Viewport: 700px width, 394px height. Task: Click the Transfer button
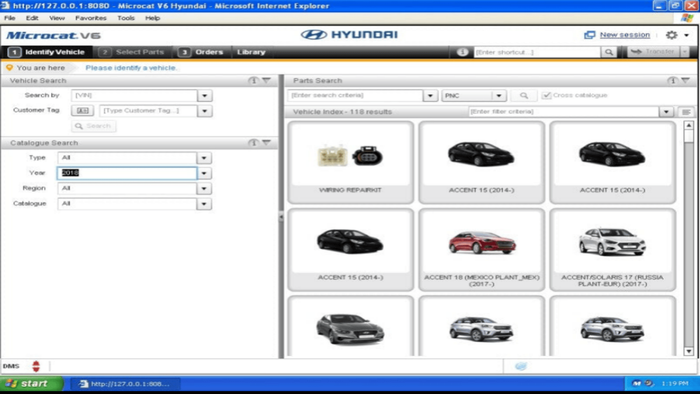(x=654, y=52)
